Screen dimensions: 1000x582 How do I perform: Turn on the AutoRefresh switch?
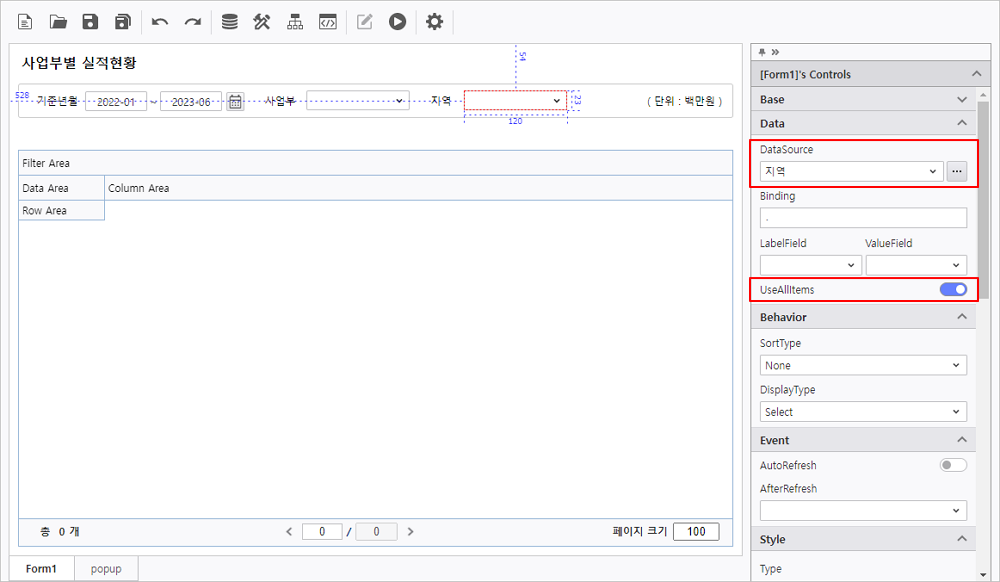coord(953,465)
